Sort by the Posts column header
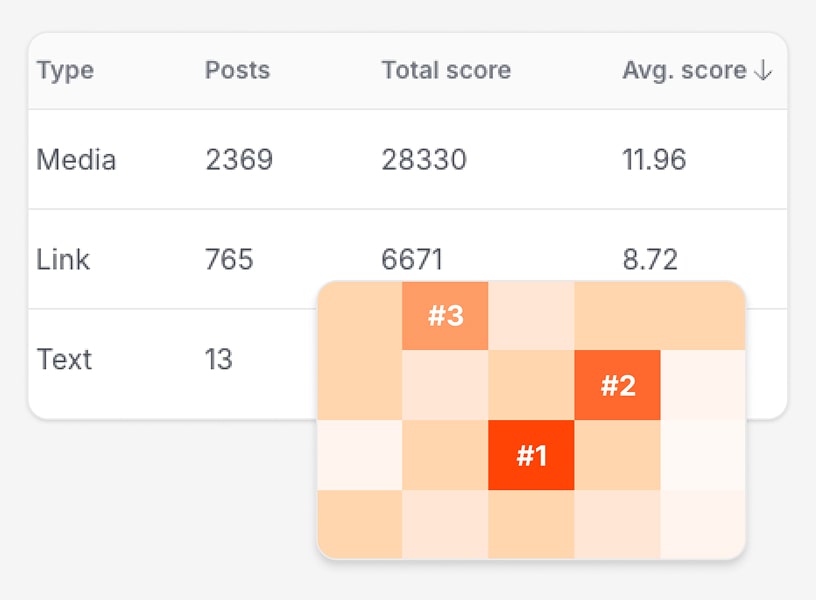This screenshot has width=816, height=600. click(237, 71)
